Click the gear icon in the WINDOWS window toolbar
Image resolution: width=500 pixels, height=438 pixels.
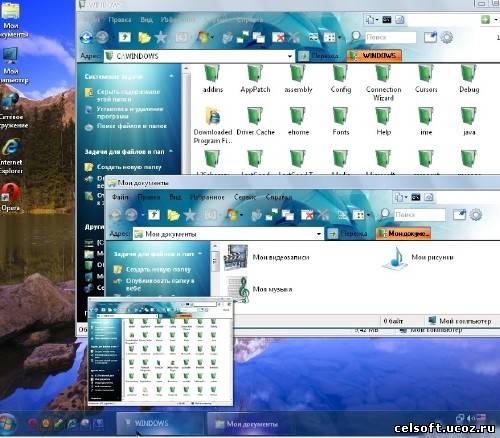pos(447,37)
